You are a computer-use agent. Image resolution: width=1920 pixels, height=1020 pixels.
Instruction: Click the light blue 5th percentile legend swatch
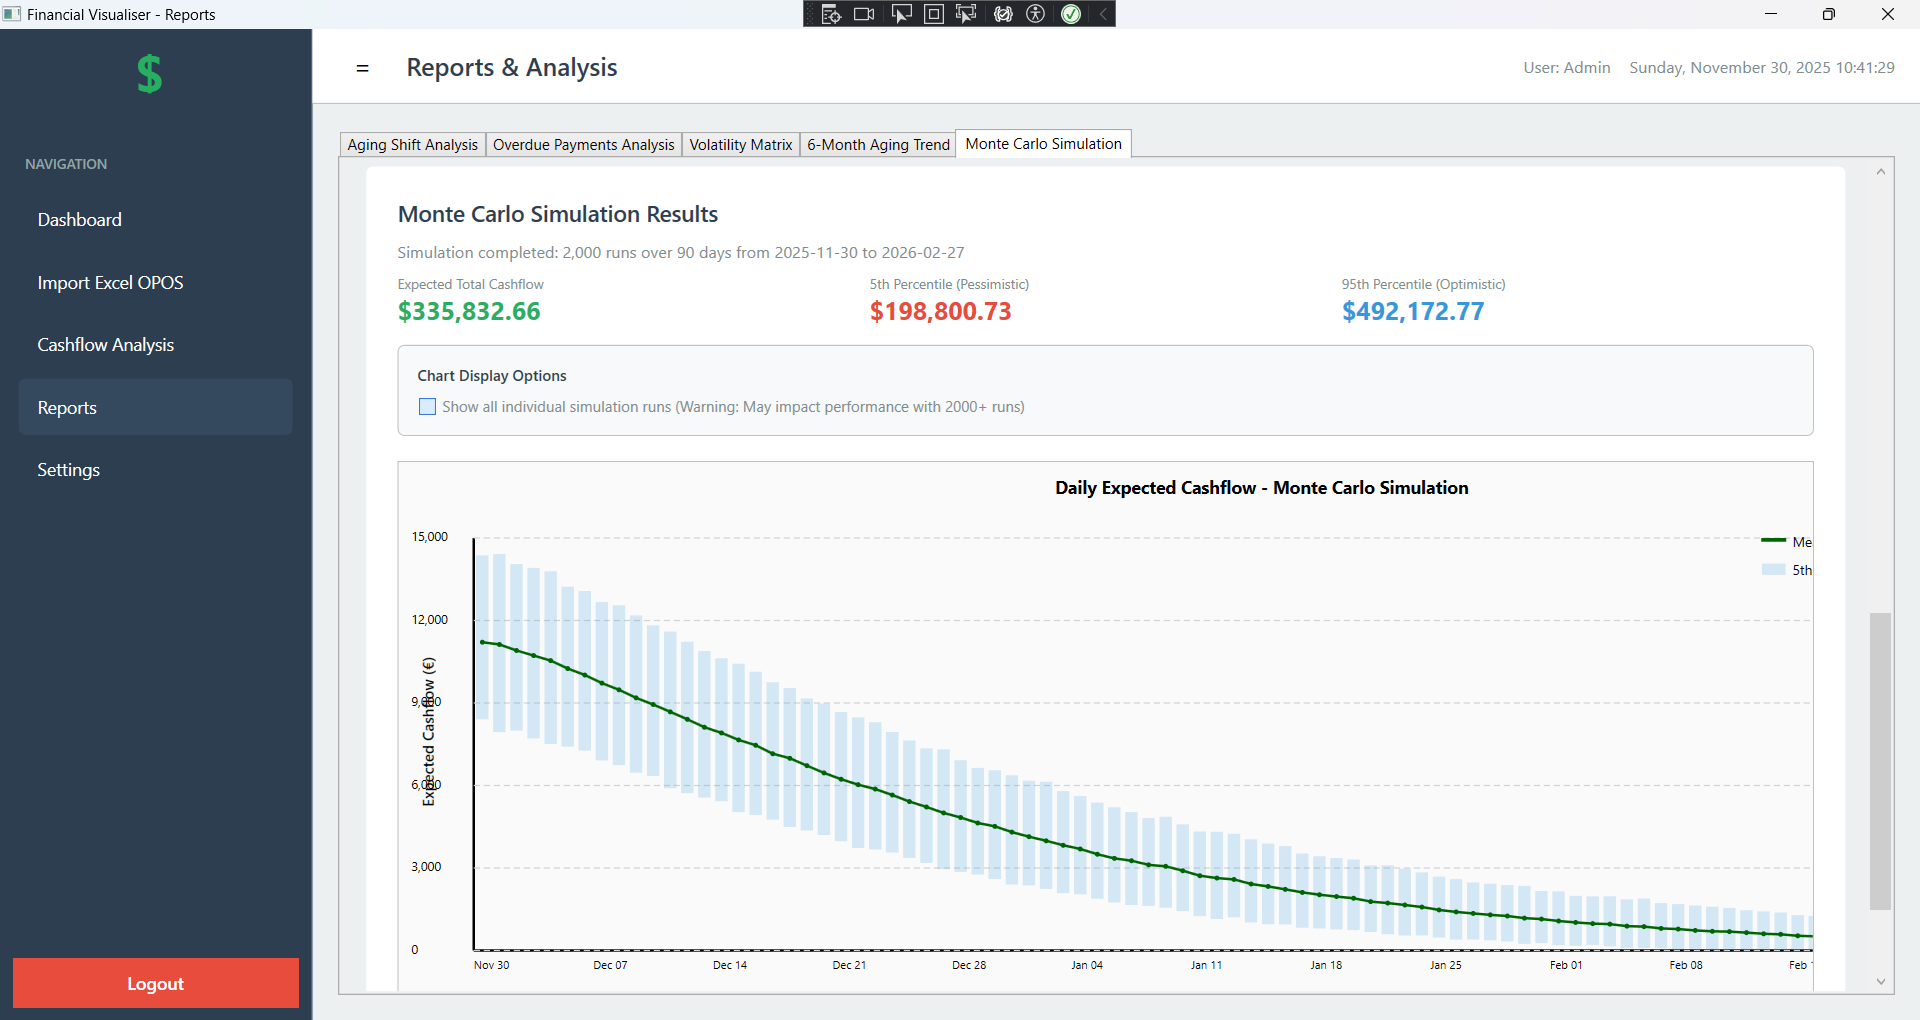tap(1773, 570)
